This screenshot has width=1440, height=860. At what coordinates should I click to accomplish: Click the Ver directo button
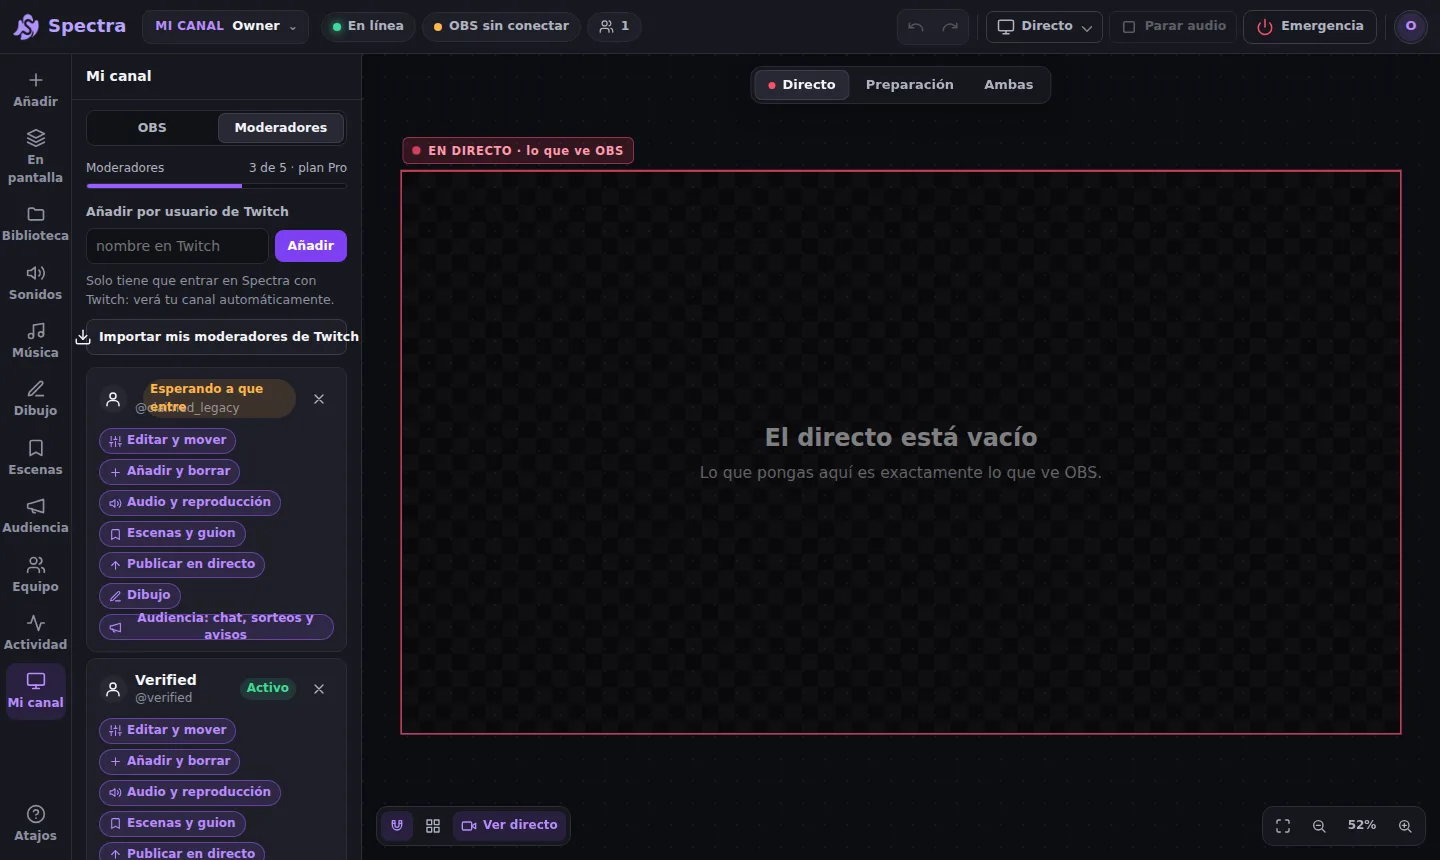[x=510, y=826]
